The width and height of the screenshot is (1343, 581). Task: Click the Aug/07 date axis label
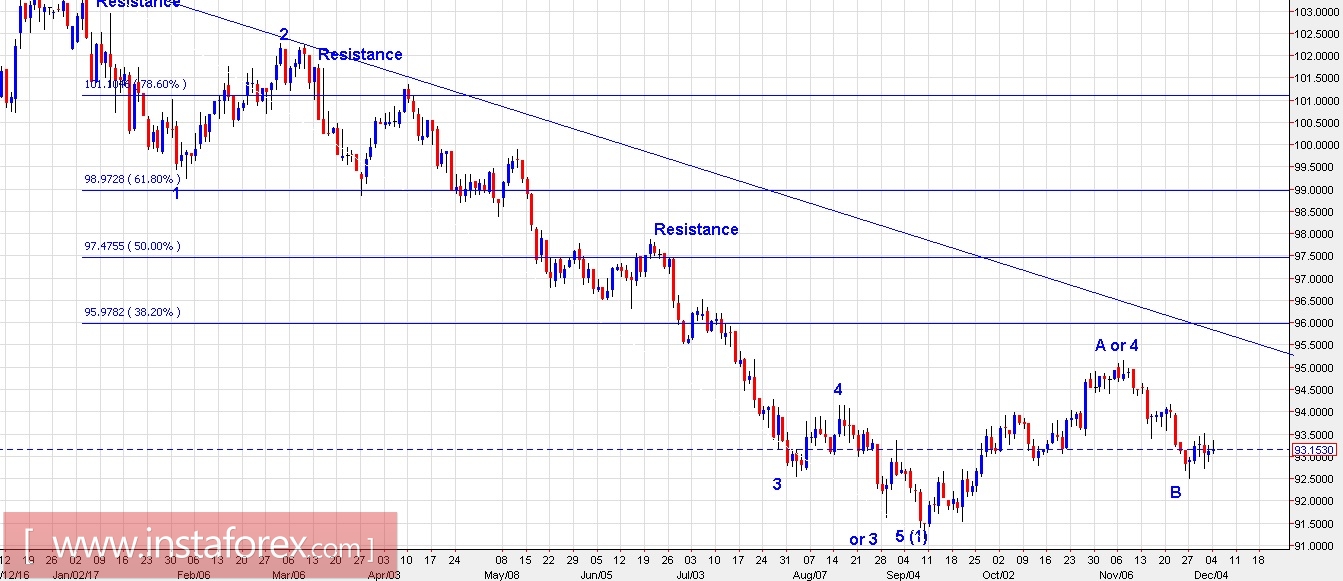(808, 575)
